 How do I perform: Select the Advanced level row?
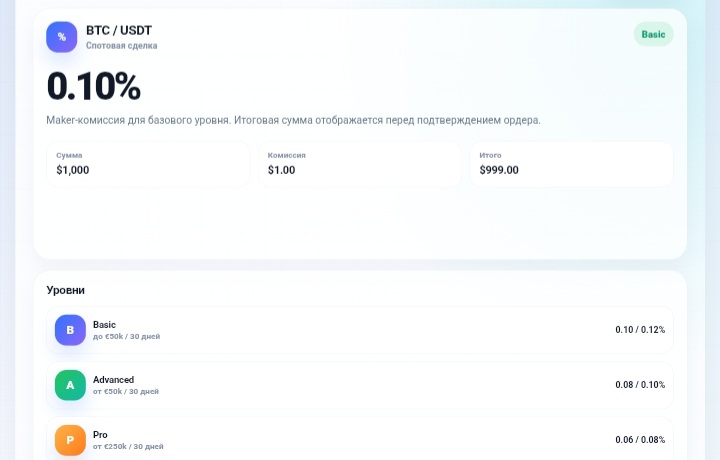click(x=360, y=385)
